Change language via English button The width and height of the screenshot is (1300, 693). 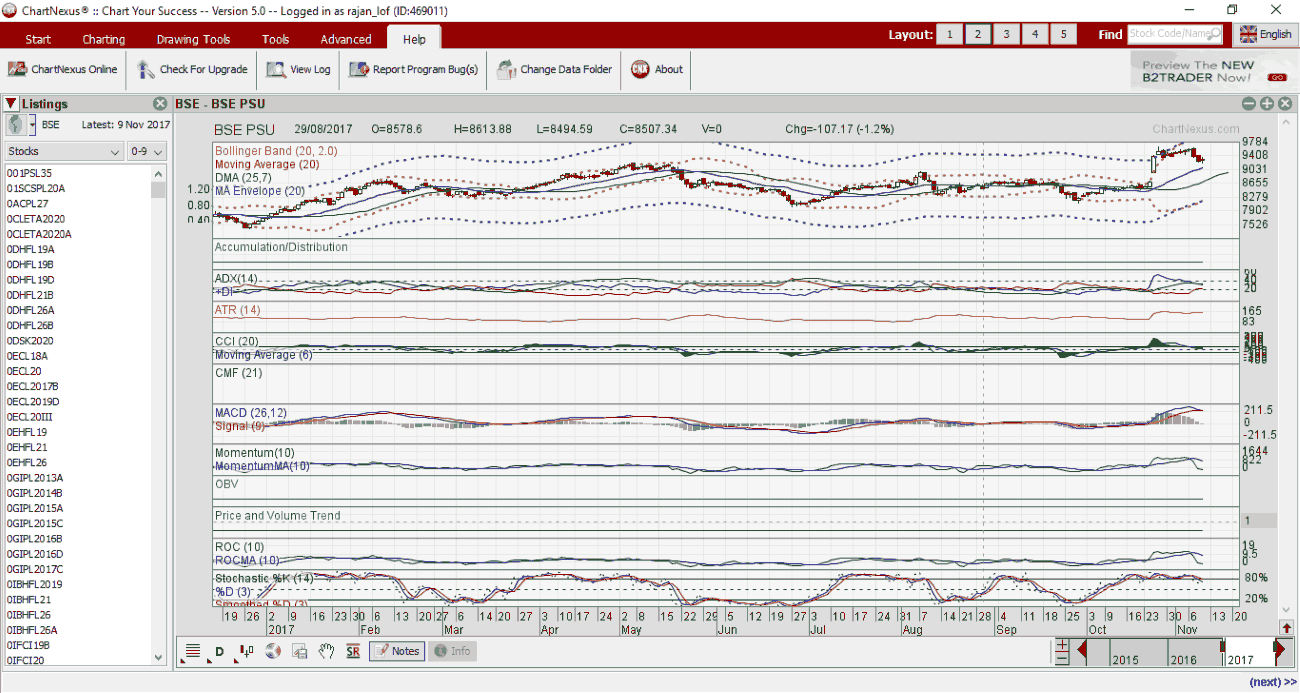tap(1265, 34)
